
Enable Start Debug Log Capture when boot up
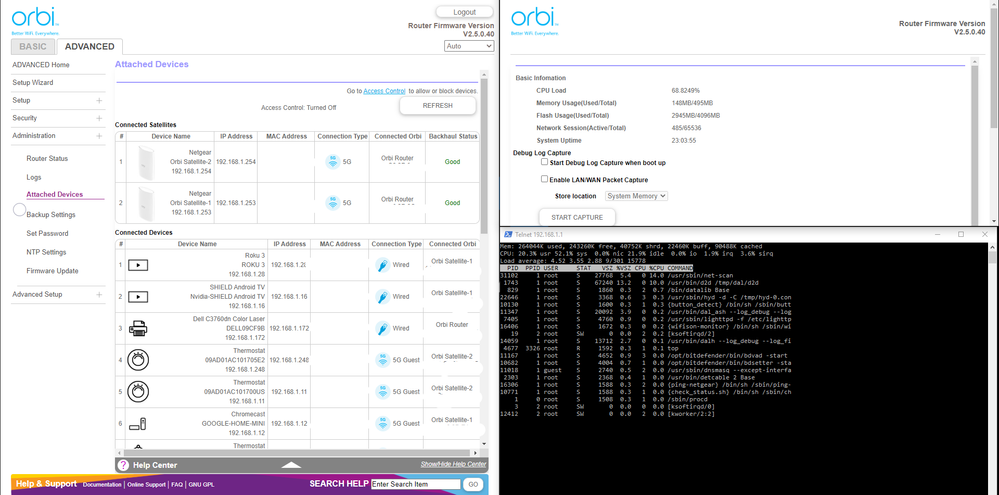click(x=544, y=162)
